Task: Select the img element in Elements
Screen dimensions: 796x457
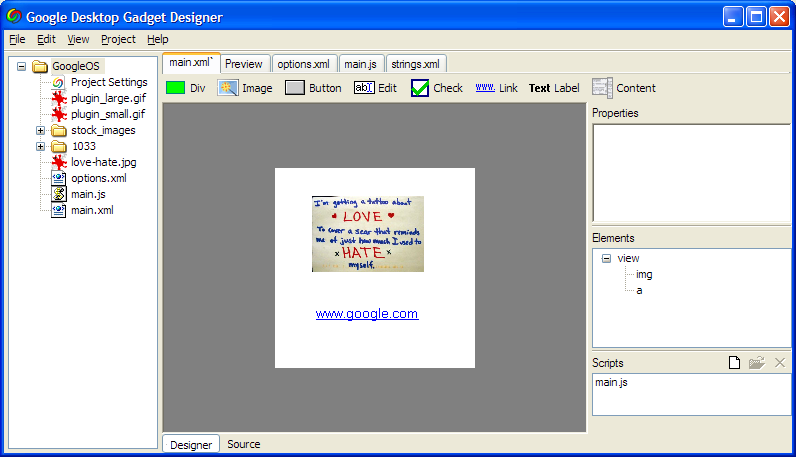Action: click(644, 275)
